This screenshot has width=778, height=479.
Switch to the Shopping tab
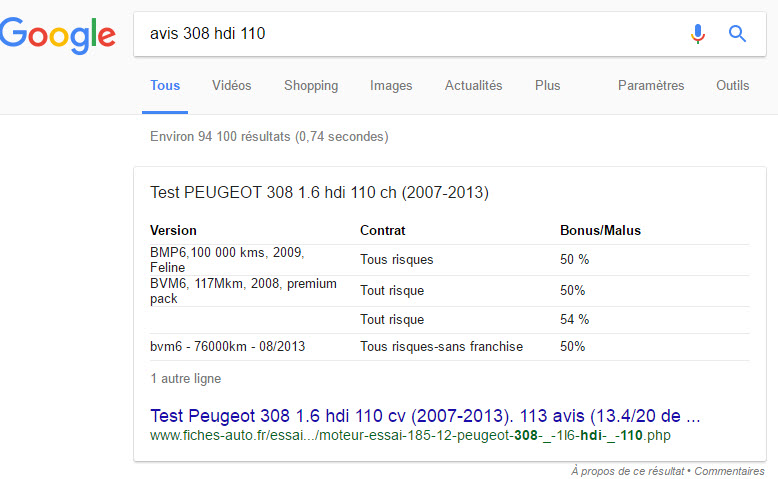pos(311,86)
